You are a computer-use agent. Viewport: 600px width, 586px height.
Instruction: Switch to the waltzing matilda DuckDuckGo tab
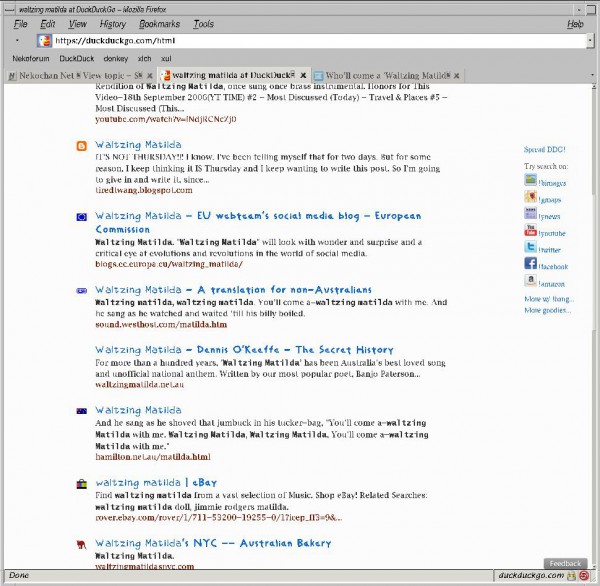[233, 75]
